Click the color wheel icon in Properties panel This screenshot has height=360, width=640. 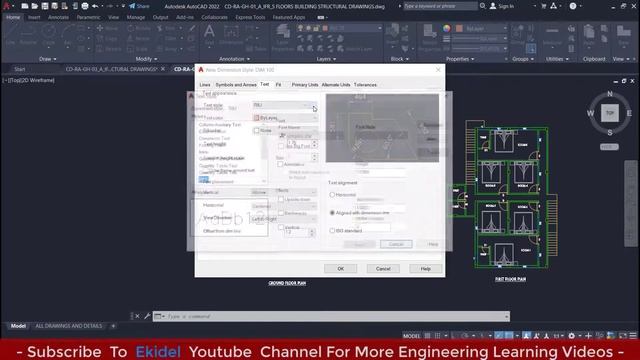click(447, 29)
